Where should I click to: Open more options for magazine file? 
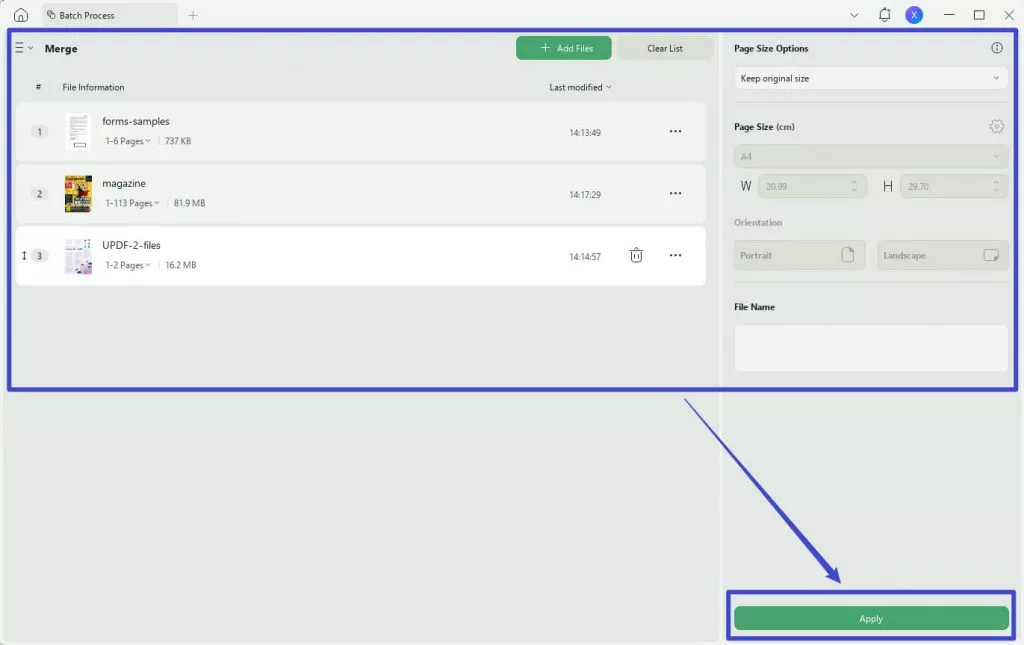tap(675, 193)
